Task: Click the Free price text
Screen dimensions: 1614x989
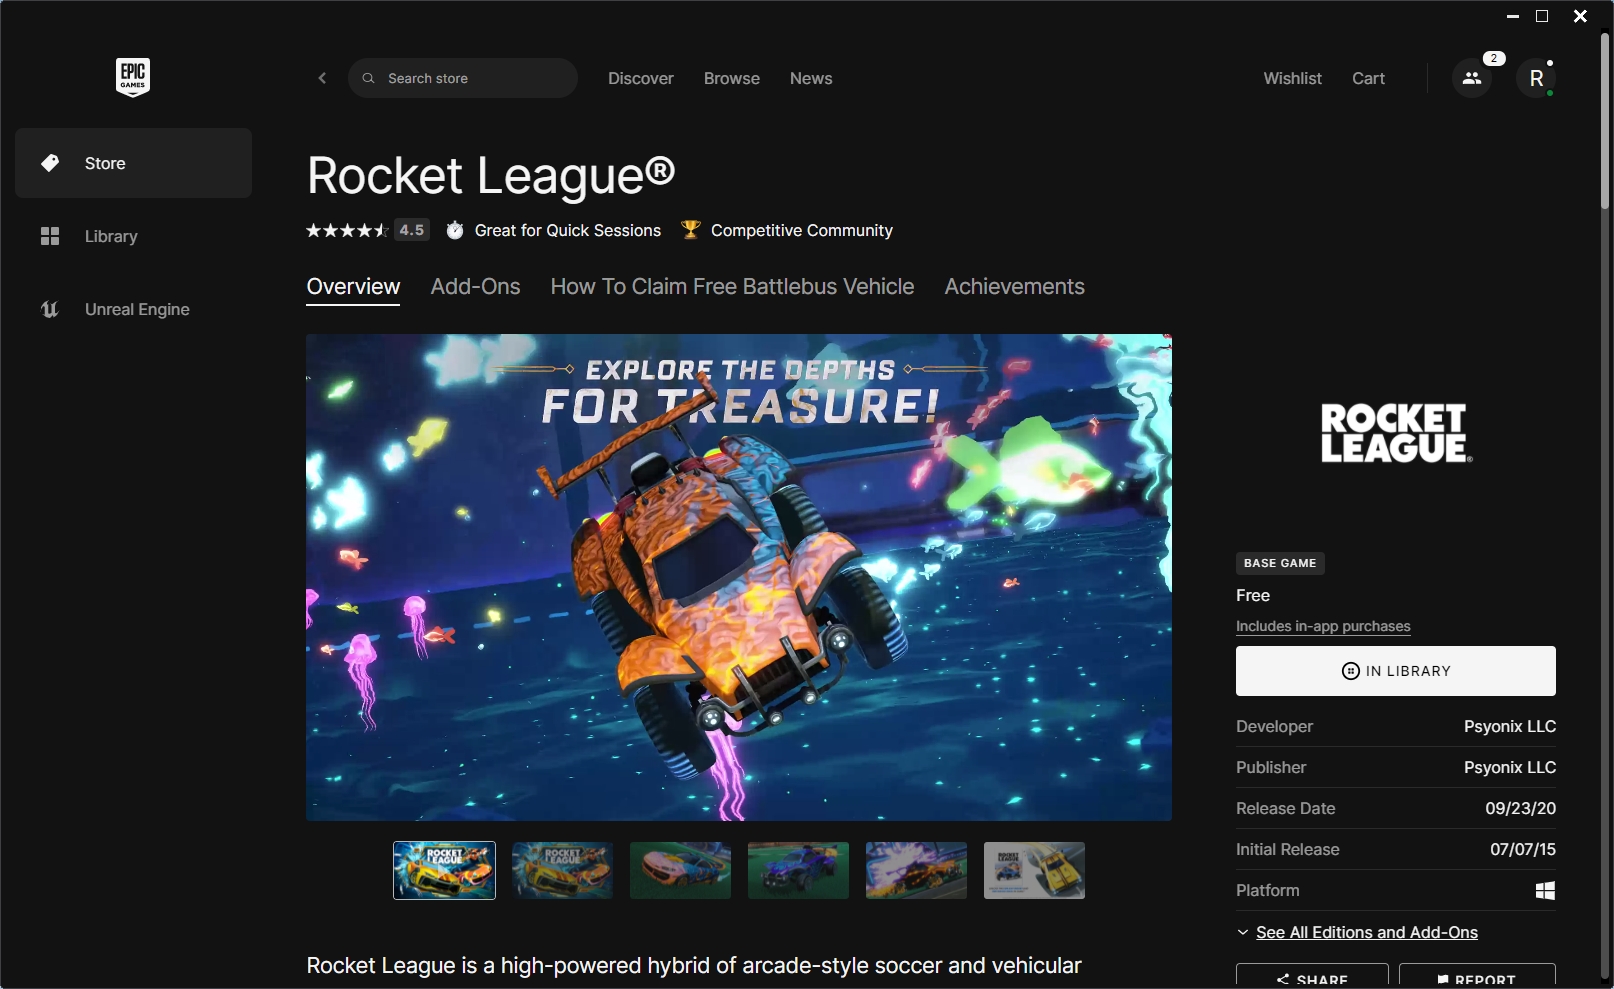Action: (x=1253, y=595)
